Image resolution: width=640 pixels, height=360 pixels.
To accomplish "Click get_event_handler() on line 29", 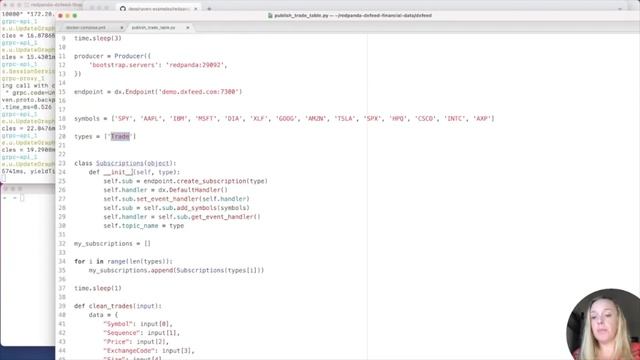I will [225, 217].
